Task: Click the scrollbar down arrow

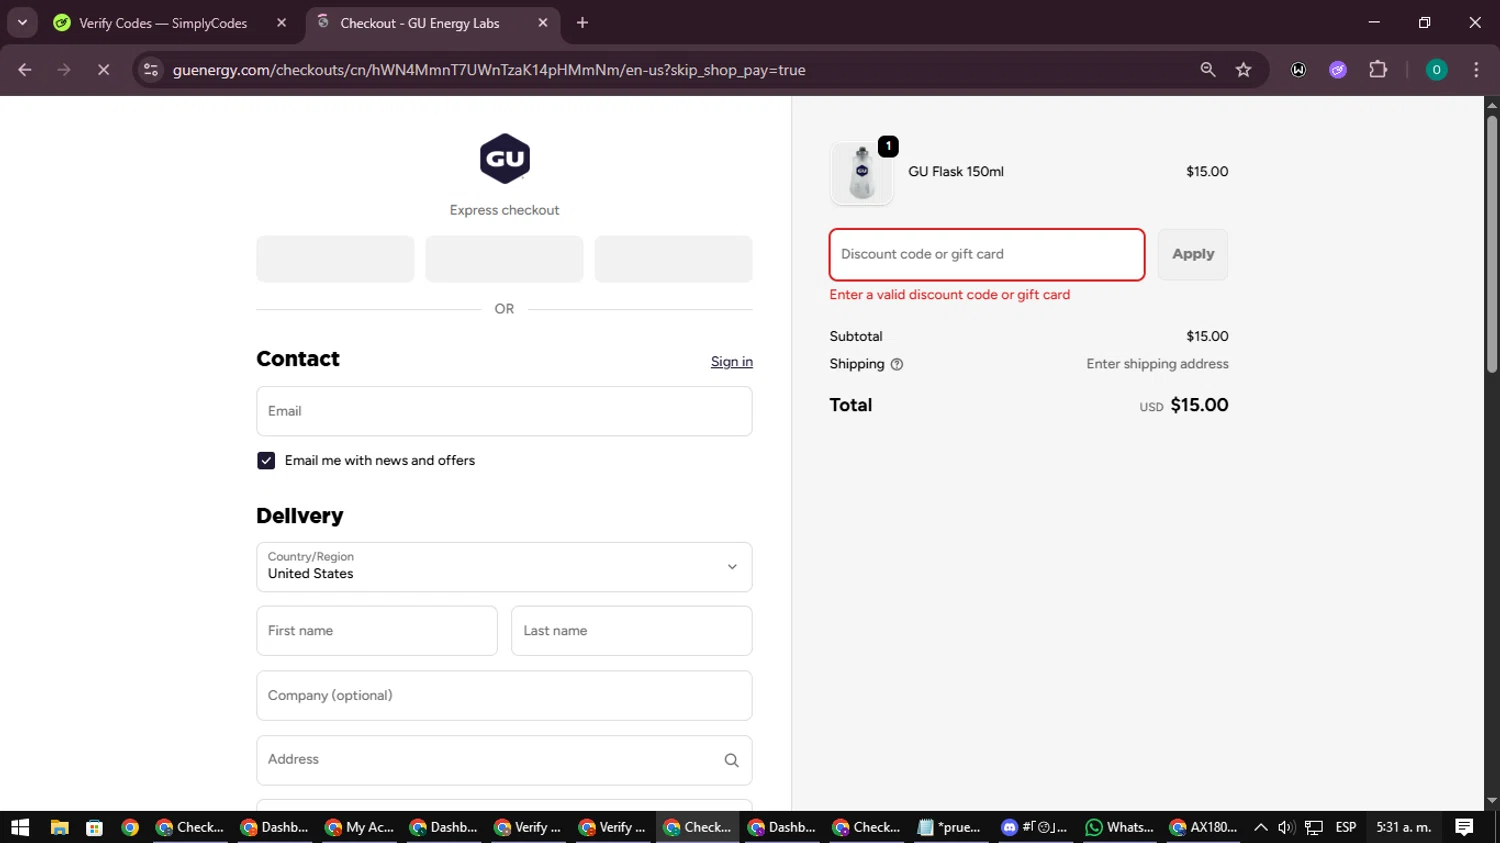Action: pos(1492,801)
